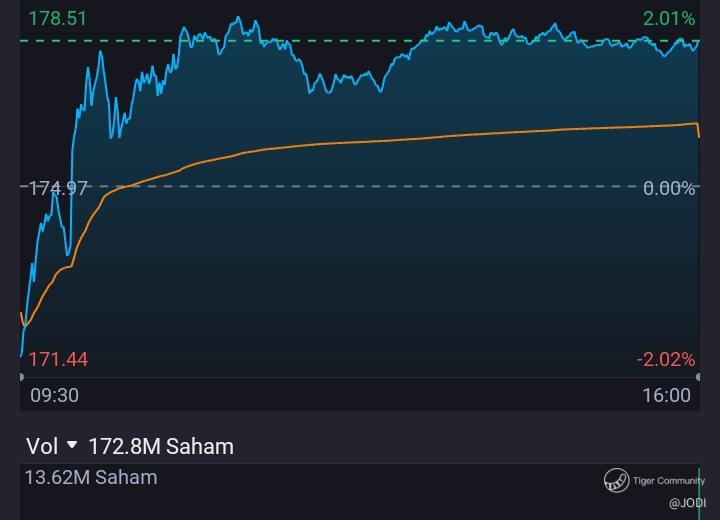This screenshot has width=720, height=520.
Task: Click the 171.44 low price label
Action: 57,359
